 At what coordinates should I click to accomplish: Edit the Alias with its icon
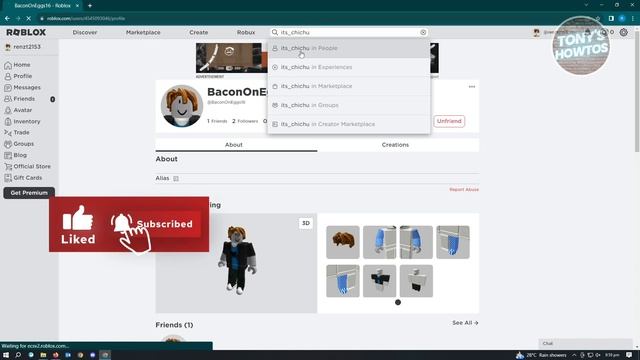click(x=176, y=178)
